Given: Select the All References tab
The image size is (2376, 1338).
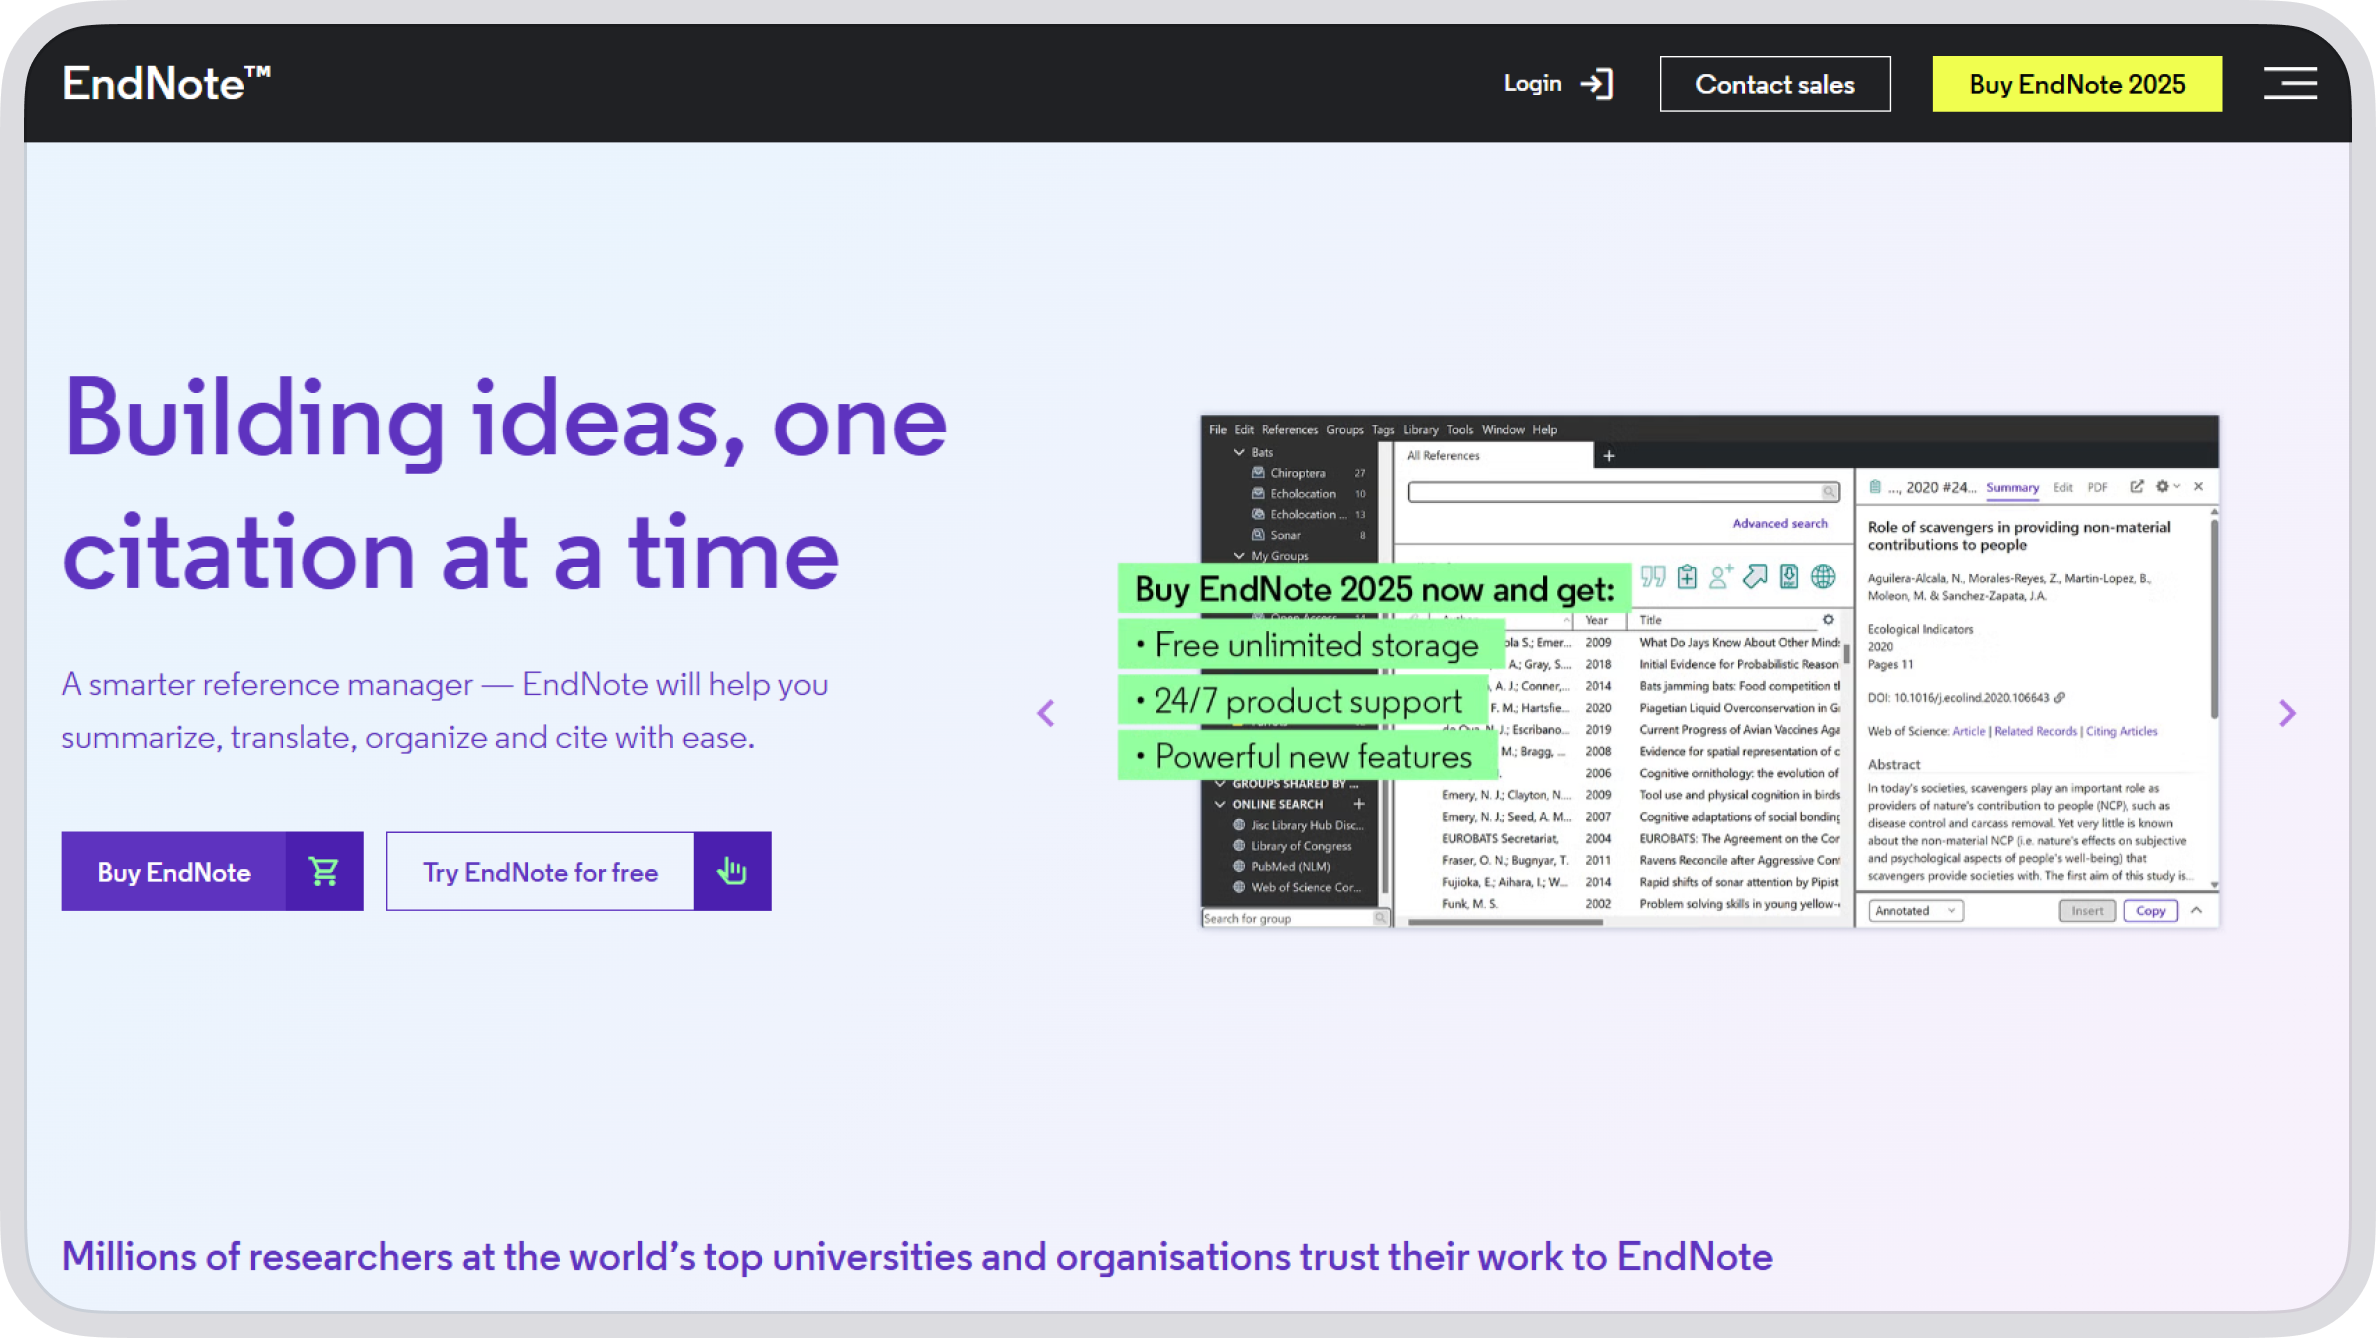Looking at the screenshot, I should pos(1494,456).
